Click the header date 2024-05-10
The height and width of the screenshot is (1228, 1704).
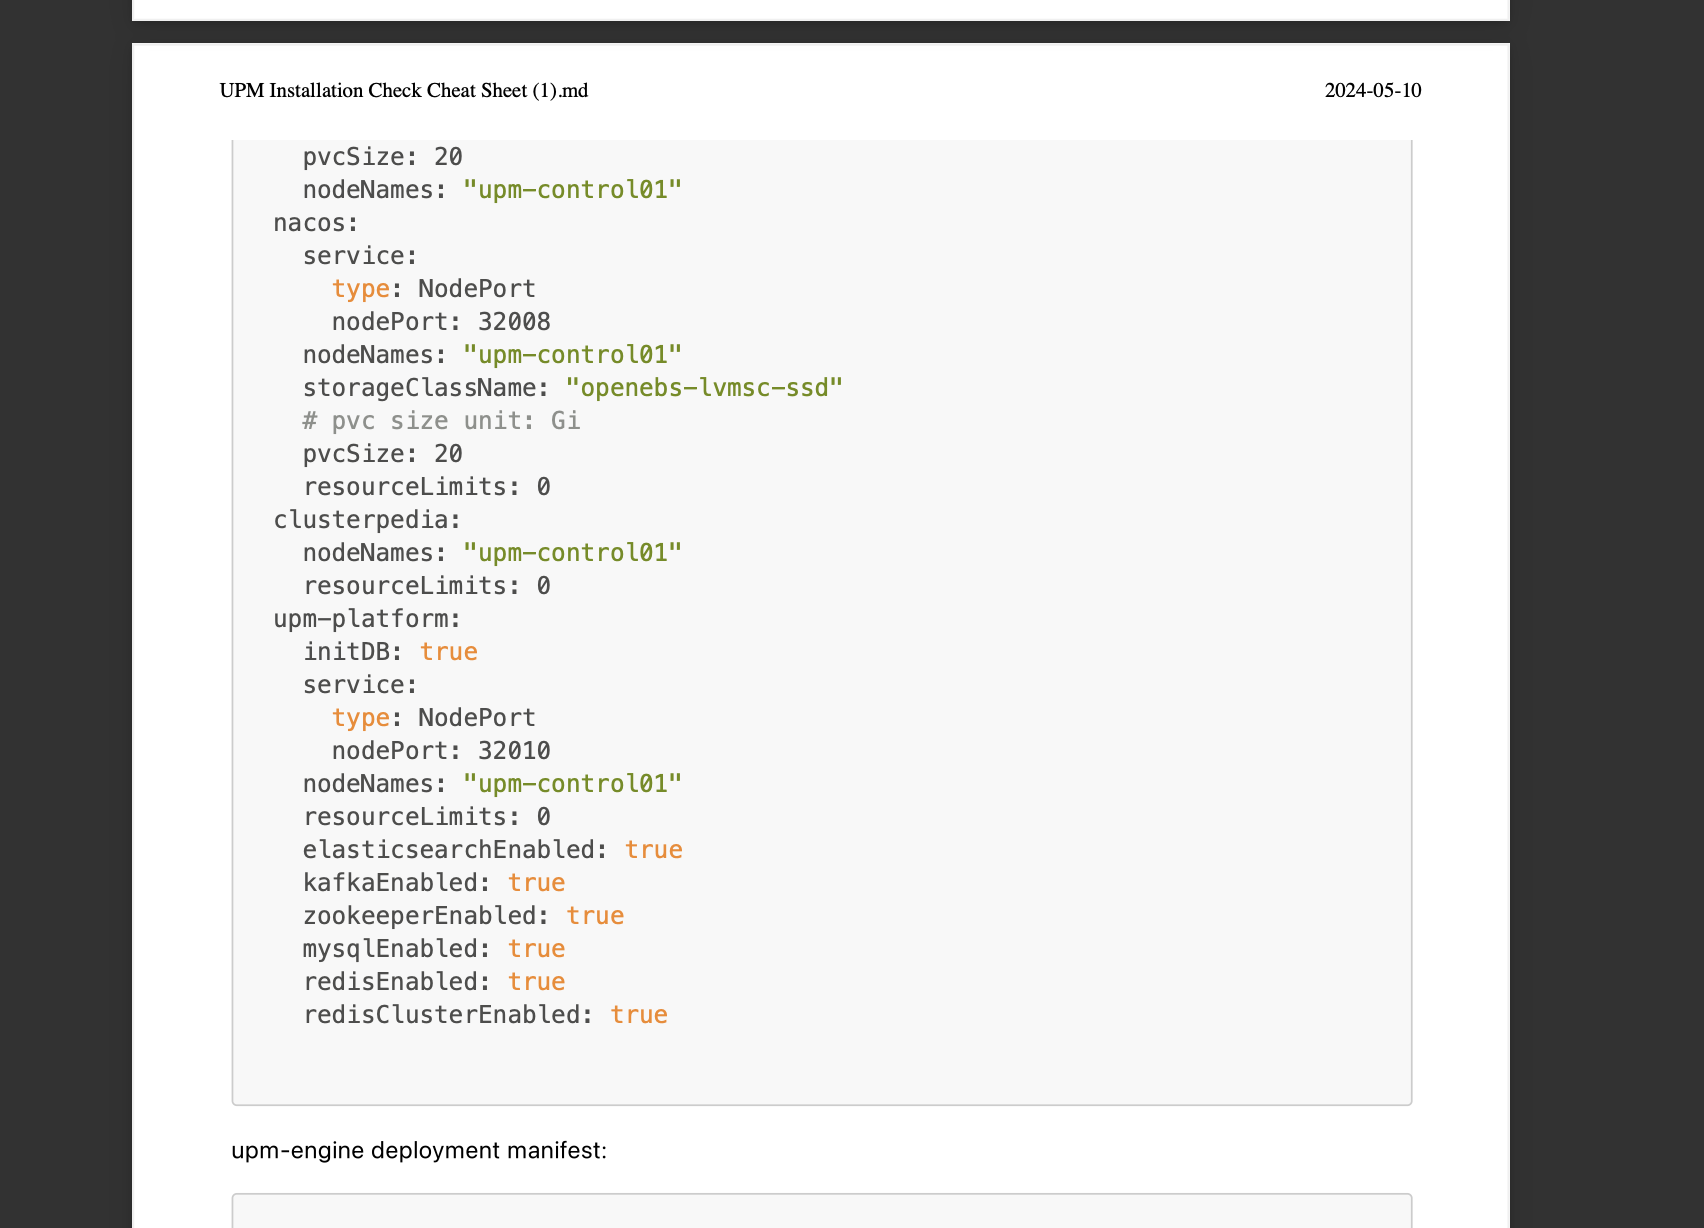1373,91
